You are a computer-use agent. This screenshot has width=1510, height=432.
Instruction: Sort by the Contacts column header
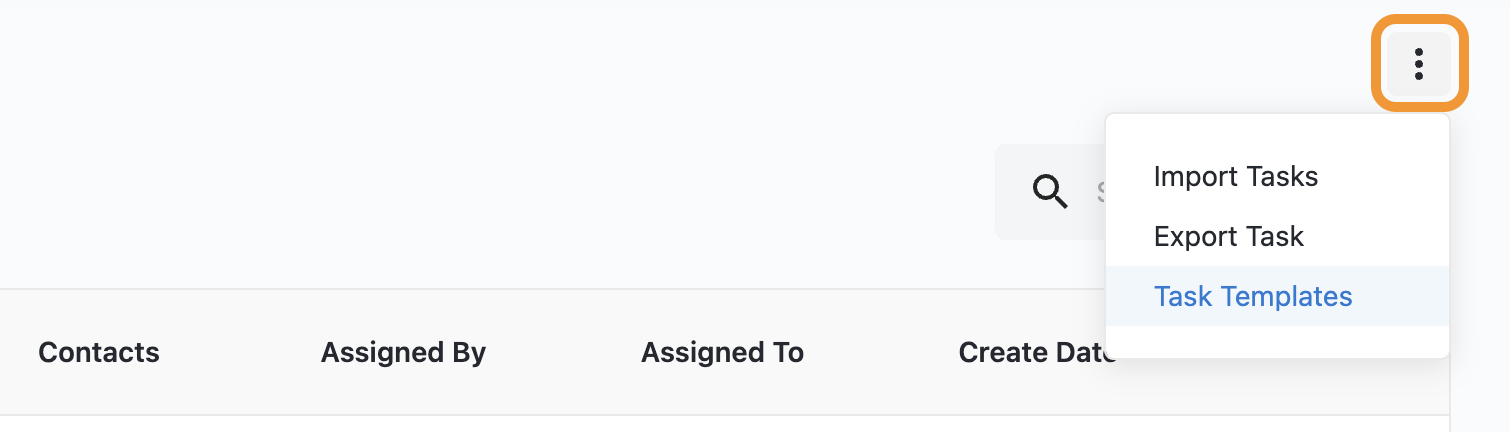pyautogui.click(x=98, y=352)
